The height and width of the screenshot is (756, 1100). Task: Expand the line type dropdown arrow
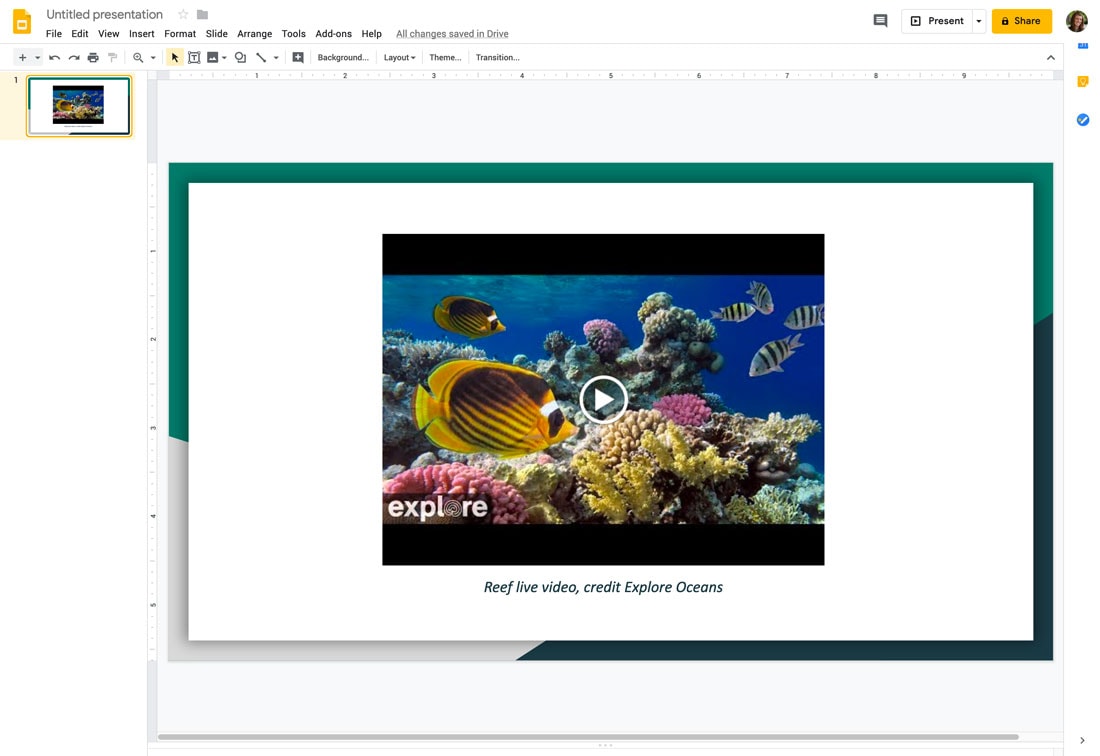click(276, 58)
